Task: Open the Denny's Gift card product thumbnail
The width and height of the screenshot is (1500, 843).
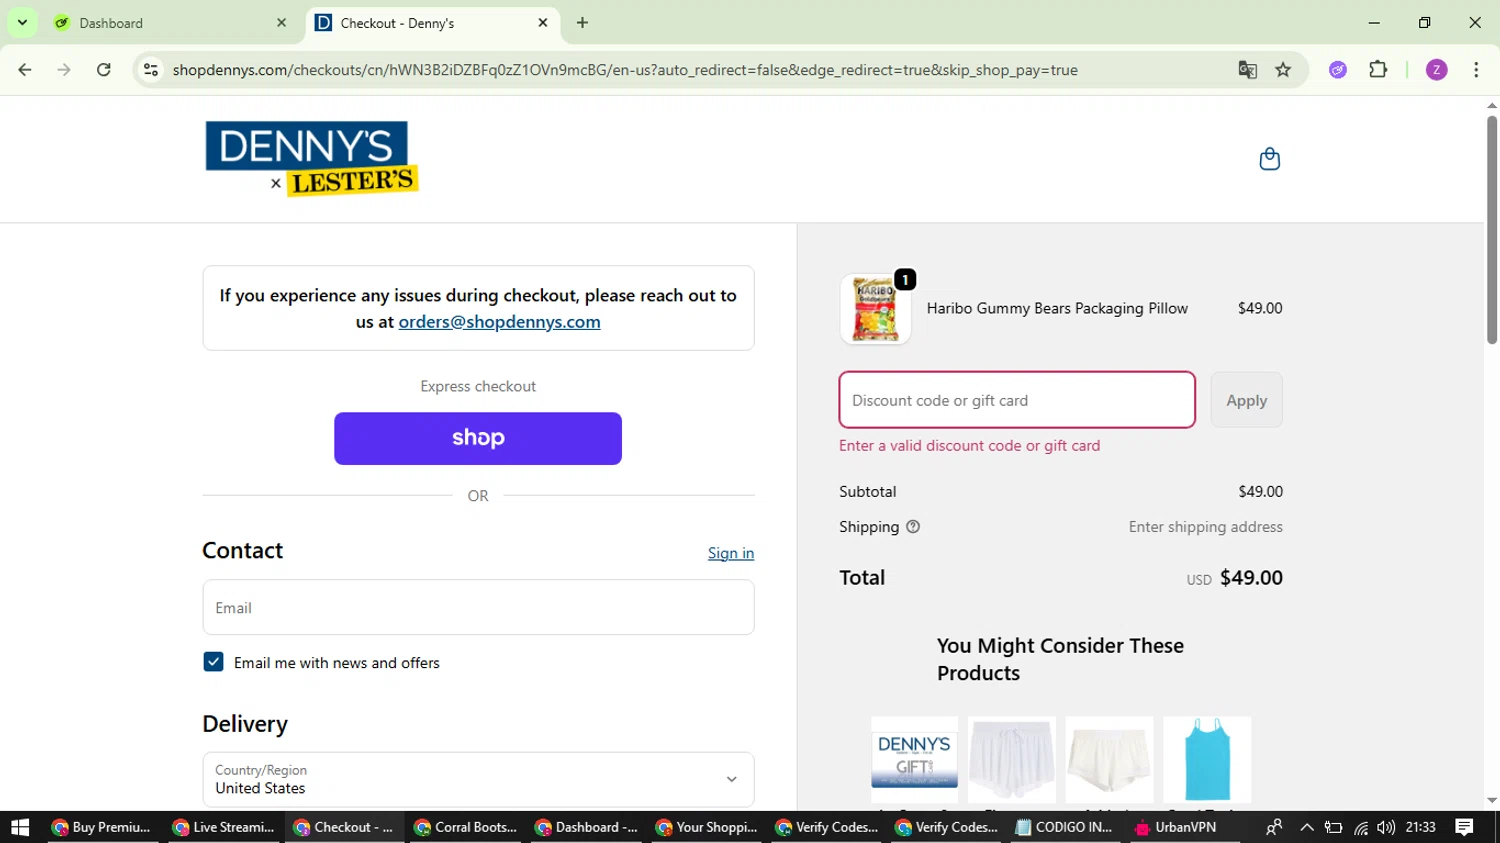Action: (914, 759)
